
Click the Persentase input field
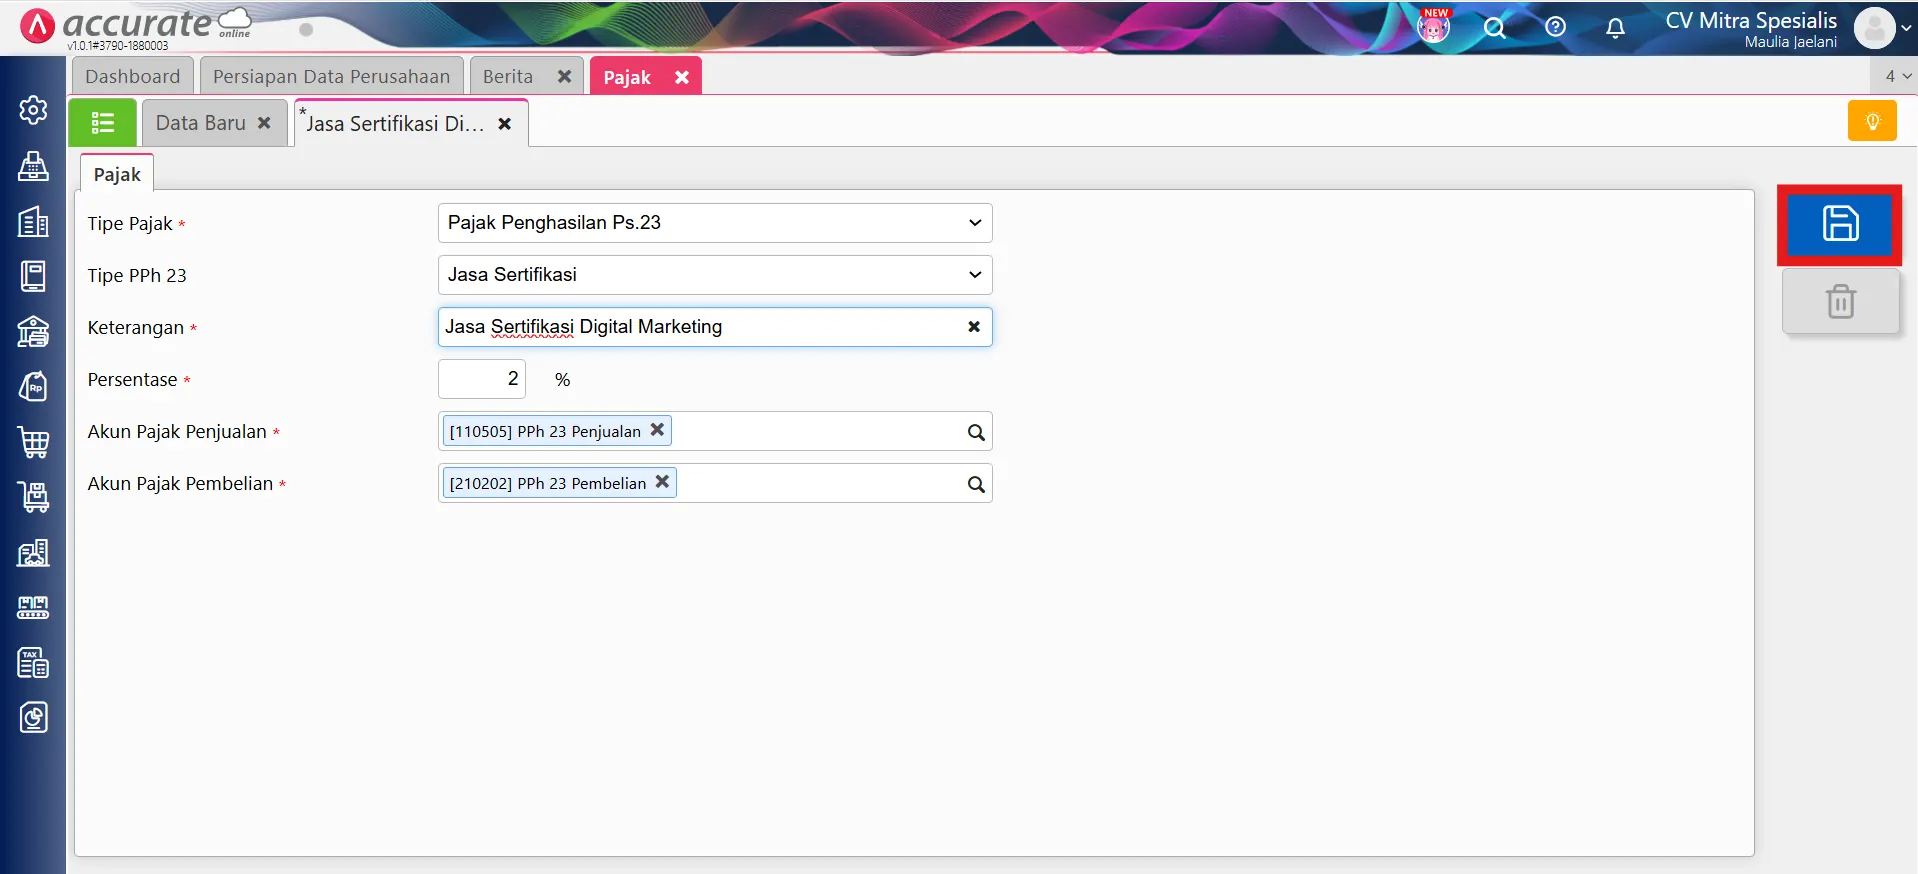point(482,379)
